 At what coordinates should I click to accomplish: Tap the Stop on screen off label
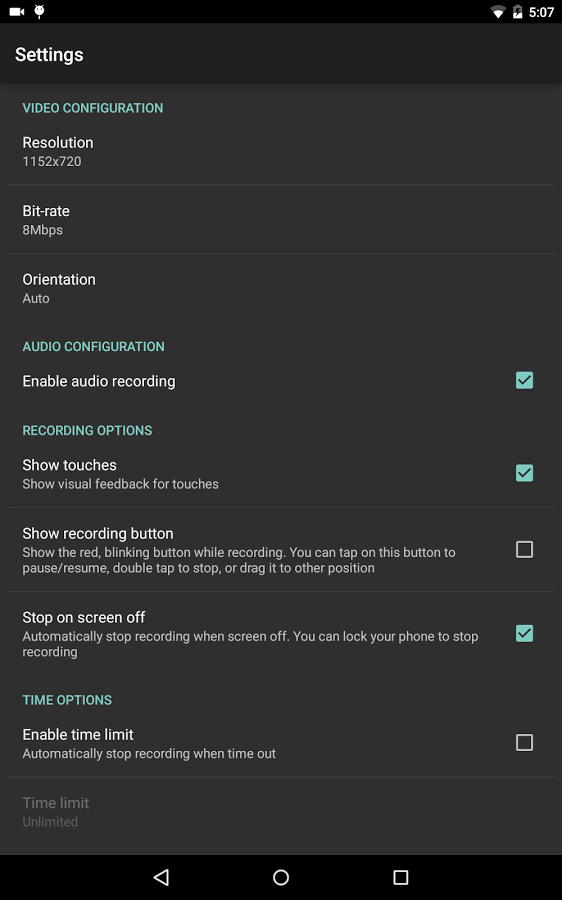coord(84,617)
